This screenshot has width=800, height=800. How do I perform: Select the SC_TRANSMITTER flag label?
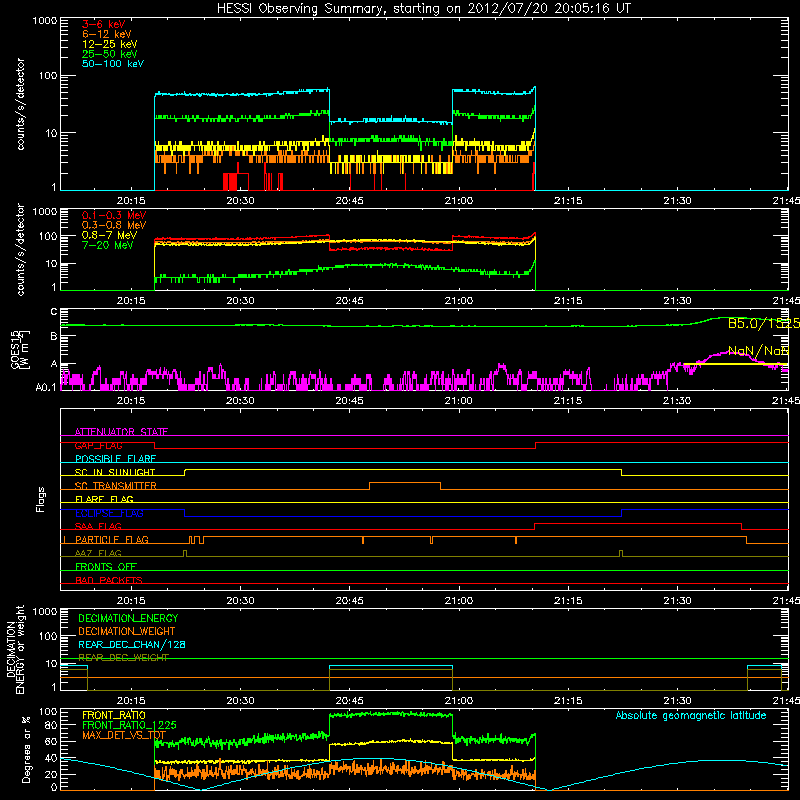116,486
